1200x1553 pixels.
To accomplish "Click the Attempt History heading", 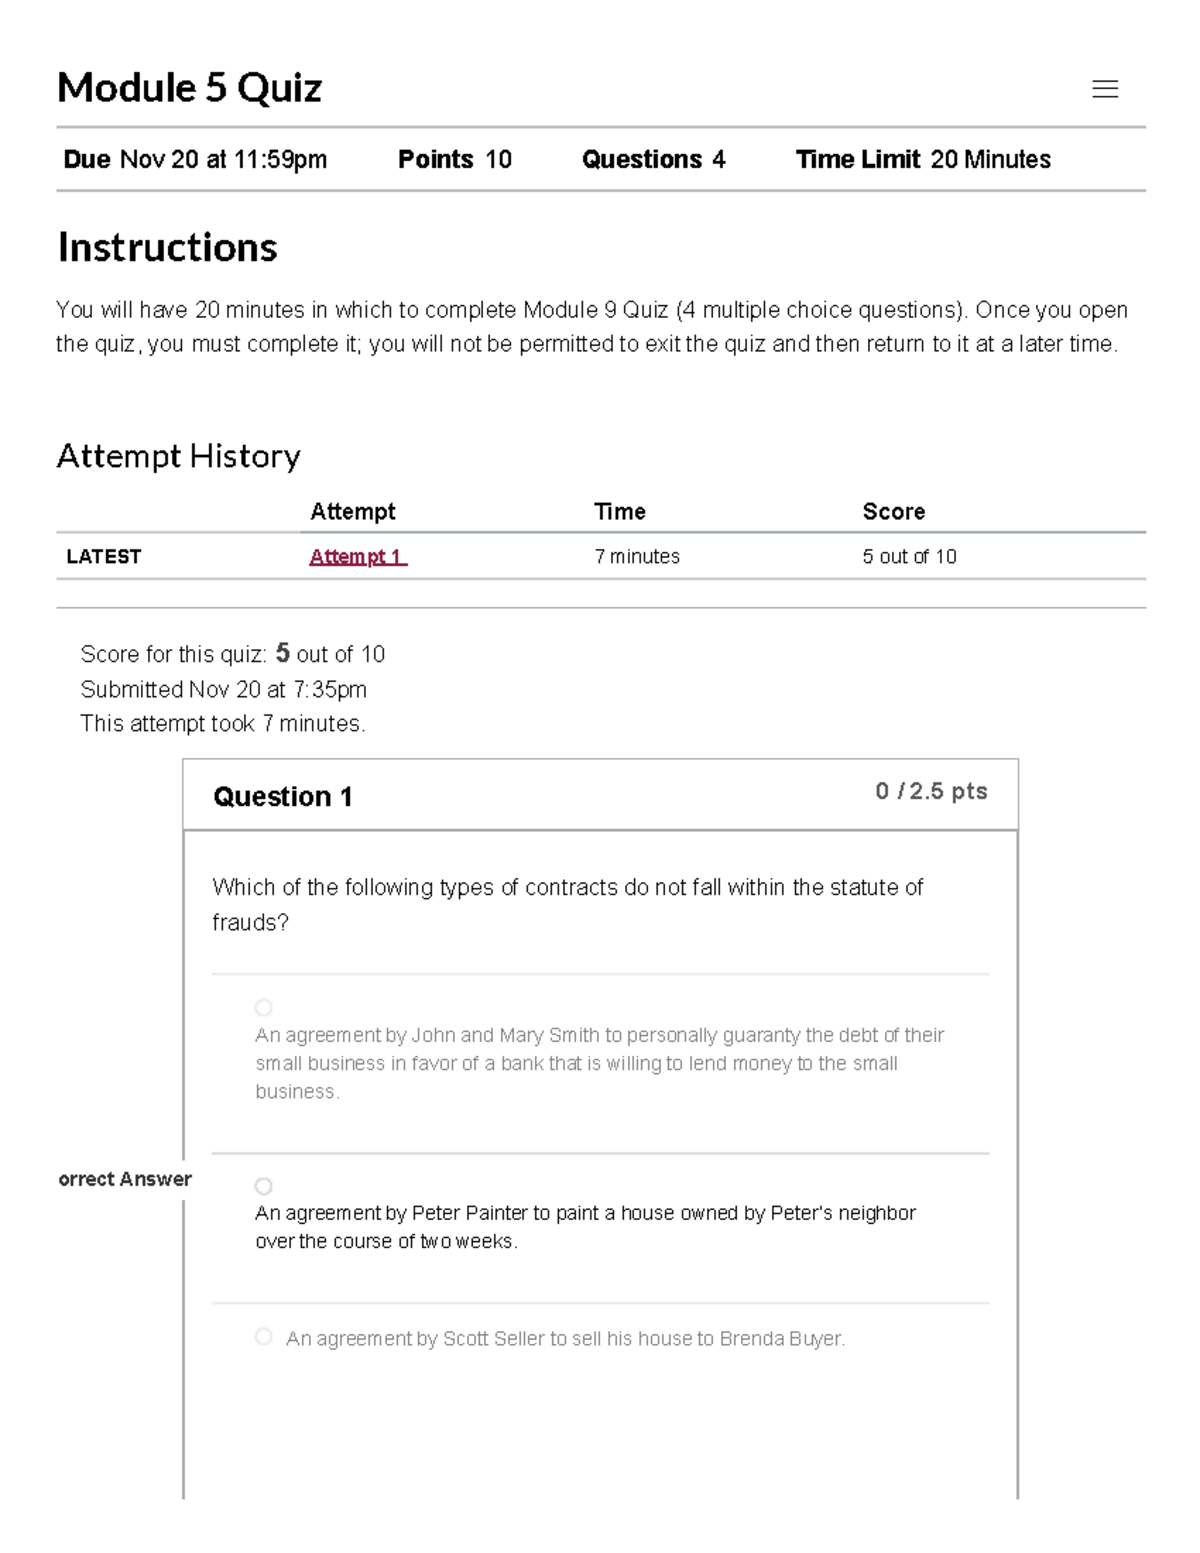I will click(x=178, y=456).
